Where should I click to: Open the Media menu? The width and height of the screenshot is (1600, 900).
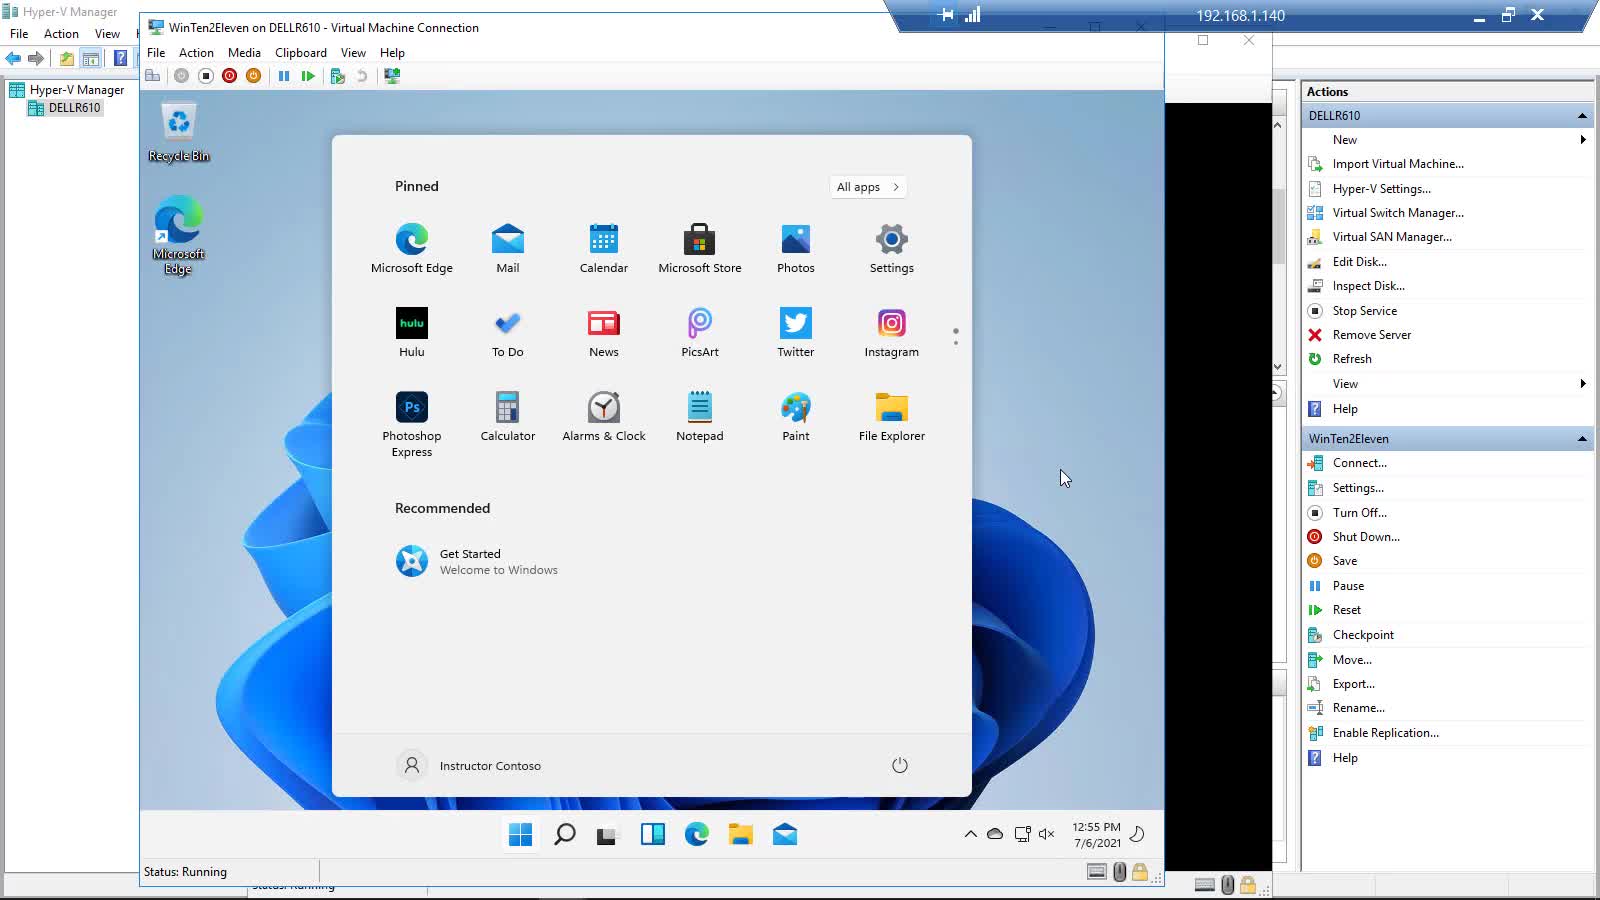[244, 53]
